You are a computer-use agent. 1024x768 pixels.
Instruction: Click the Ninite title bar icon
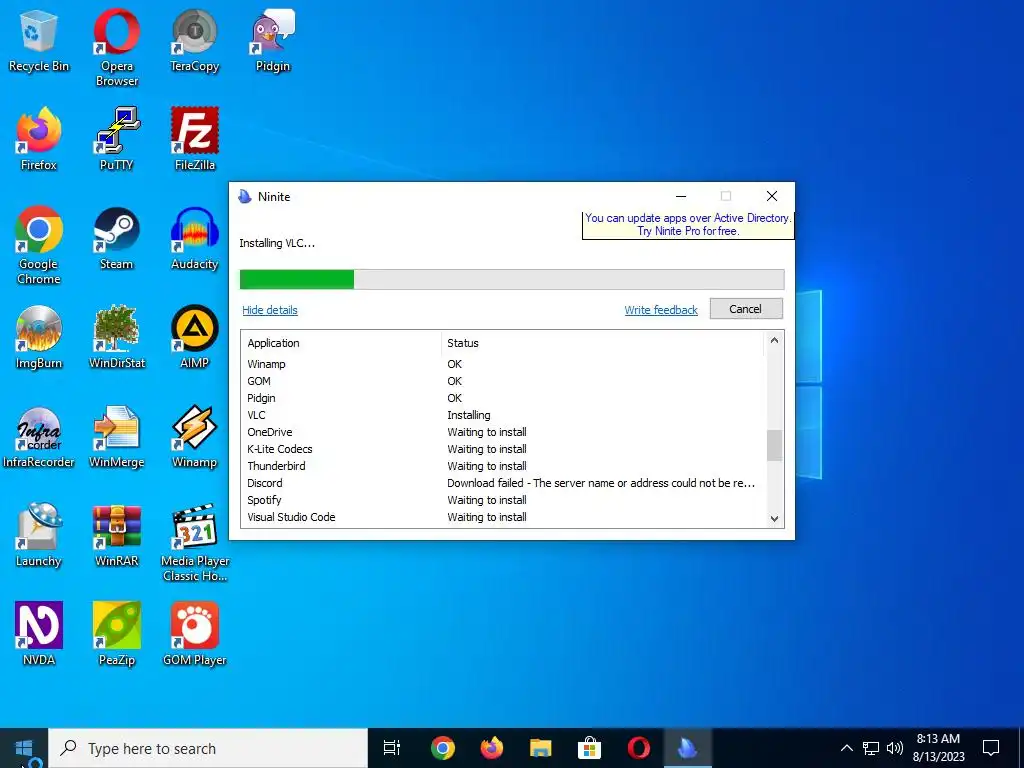(245, 197)
